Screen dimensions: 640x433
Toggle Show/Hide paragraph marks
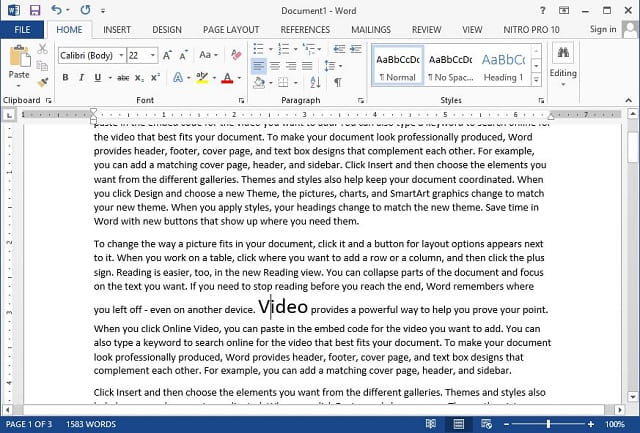point(338,82)
